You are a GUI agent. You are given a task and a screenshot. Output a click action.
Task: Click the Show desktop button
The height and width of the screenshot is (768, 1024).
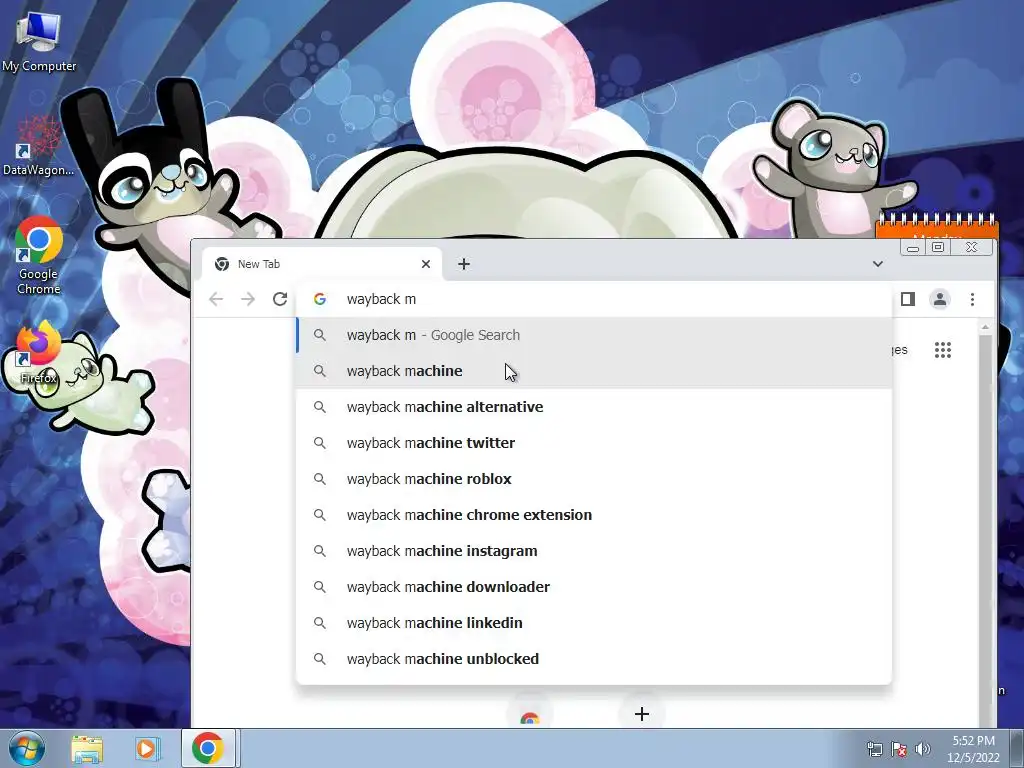pyautogui.click(x=1017, y=748)
